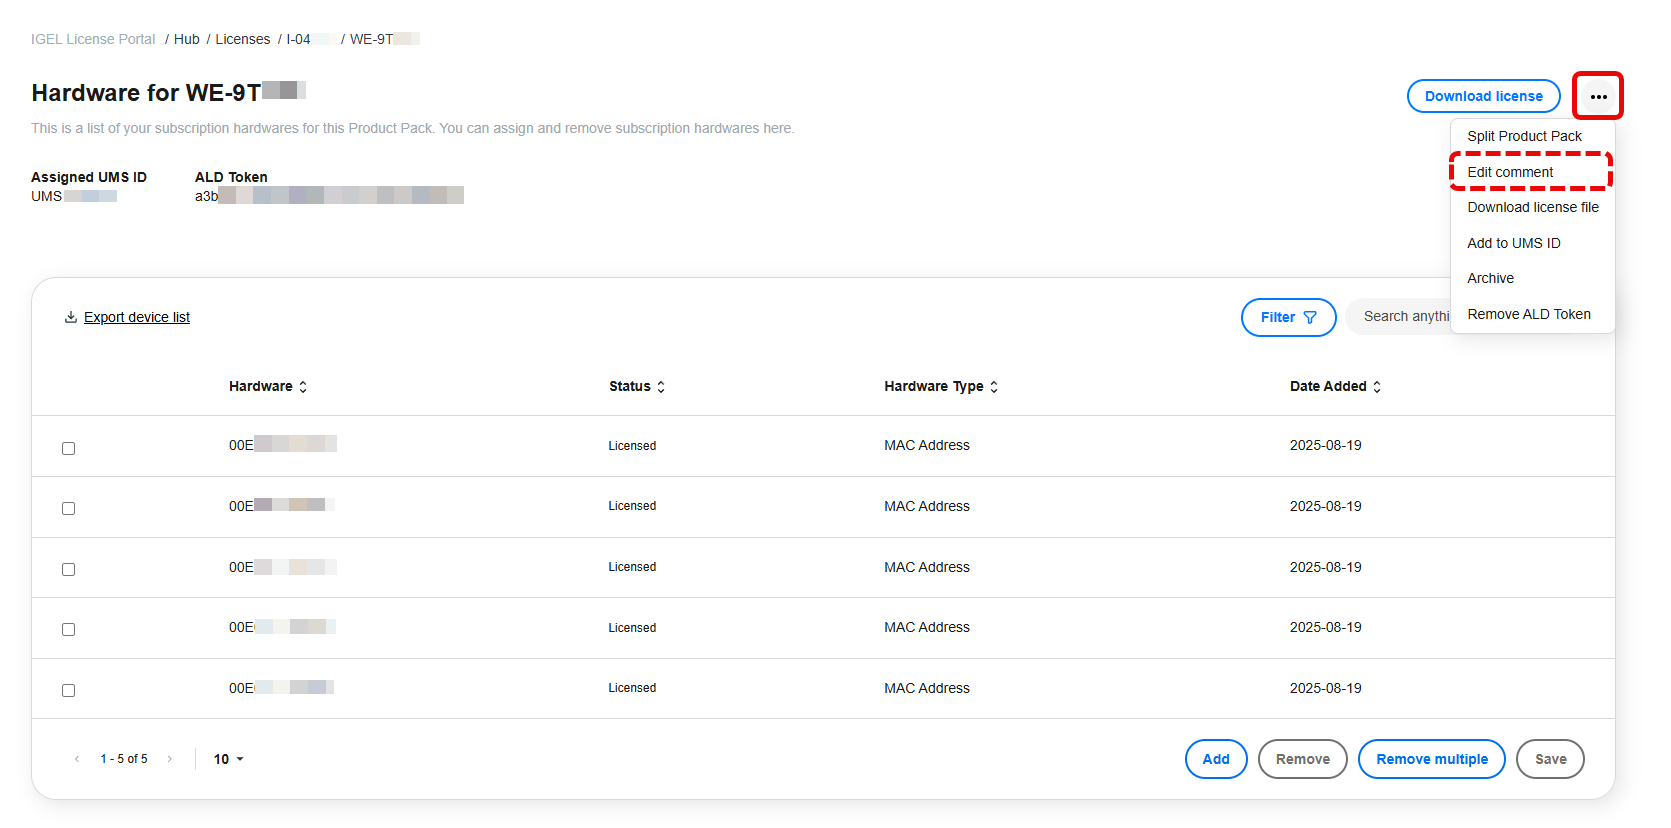
Task: Choose Edit comment from the menu
Action: pyautogui.click(x=1510, y=172)
